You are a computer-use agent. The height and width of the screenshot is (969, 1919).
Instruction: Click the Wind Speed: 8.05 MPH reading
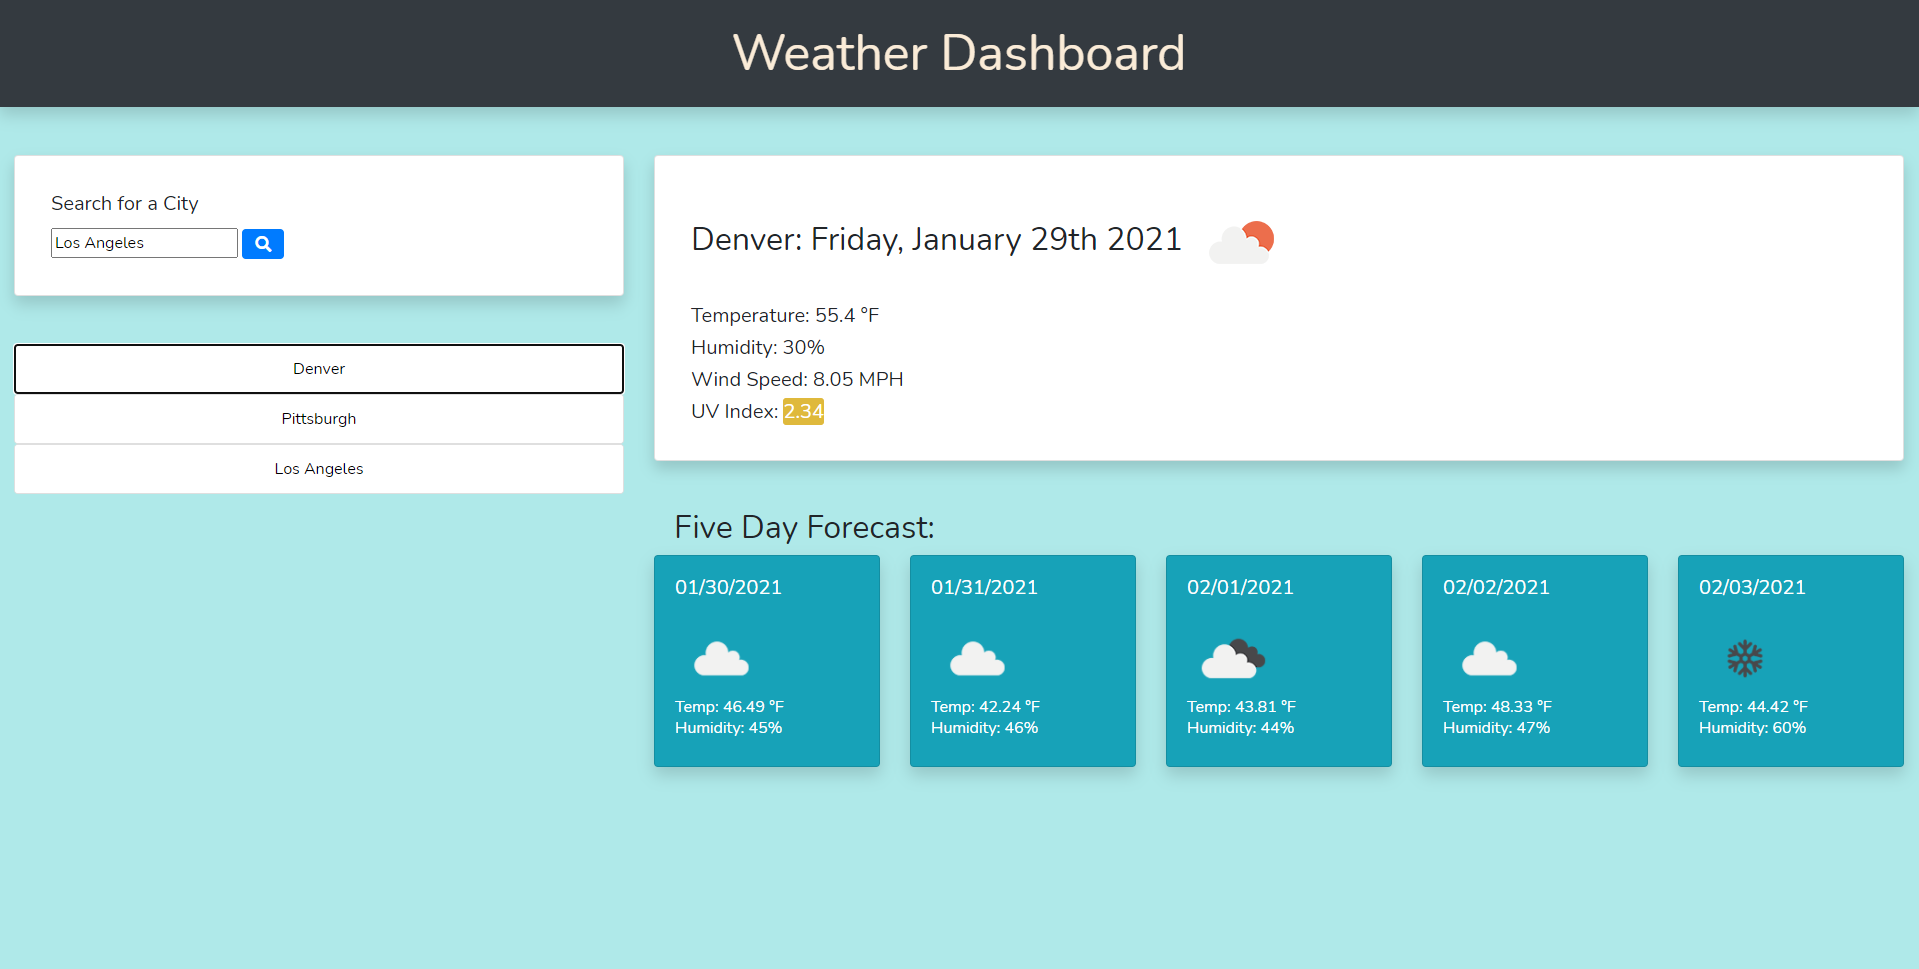click(797, 379)
